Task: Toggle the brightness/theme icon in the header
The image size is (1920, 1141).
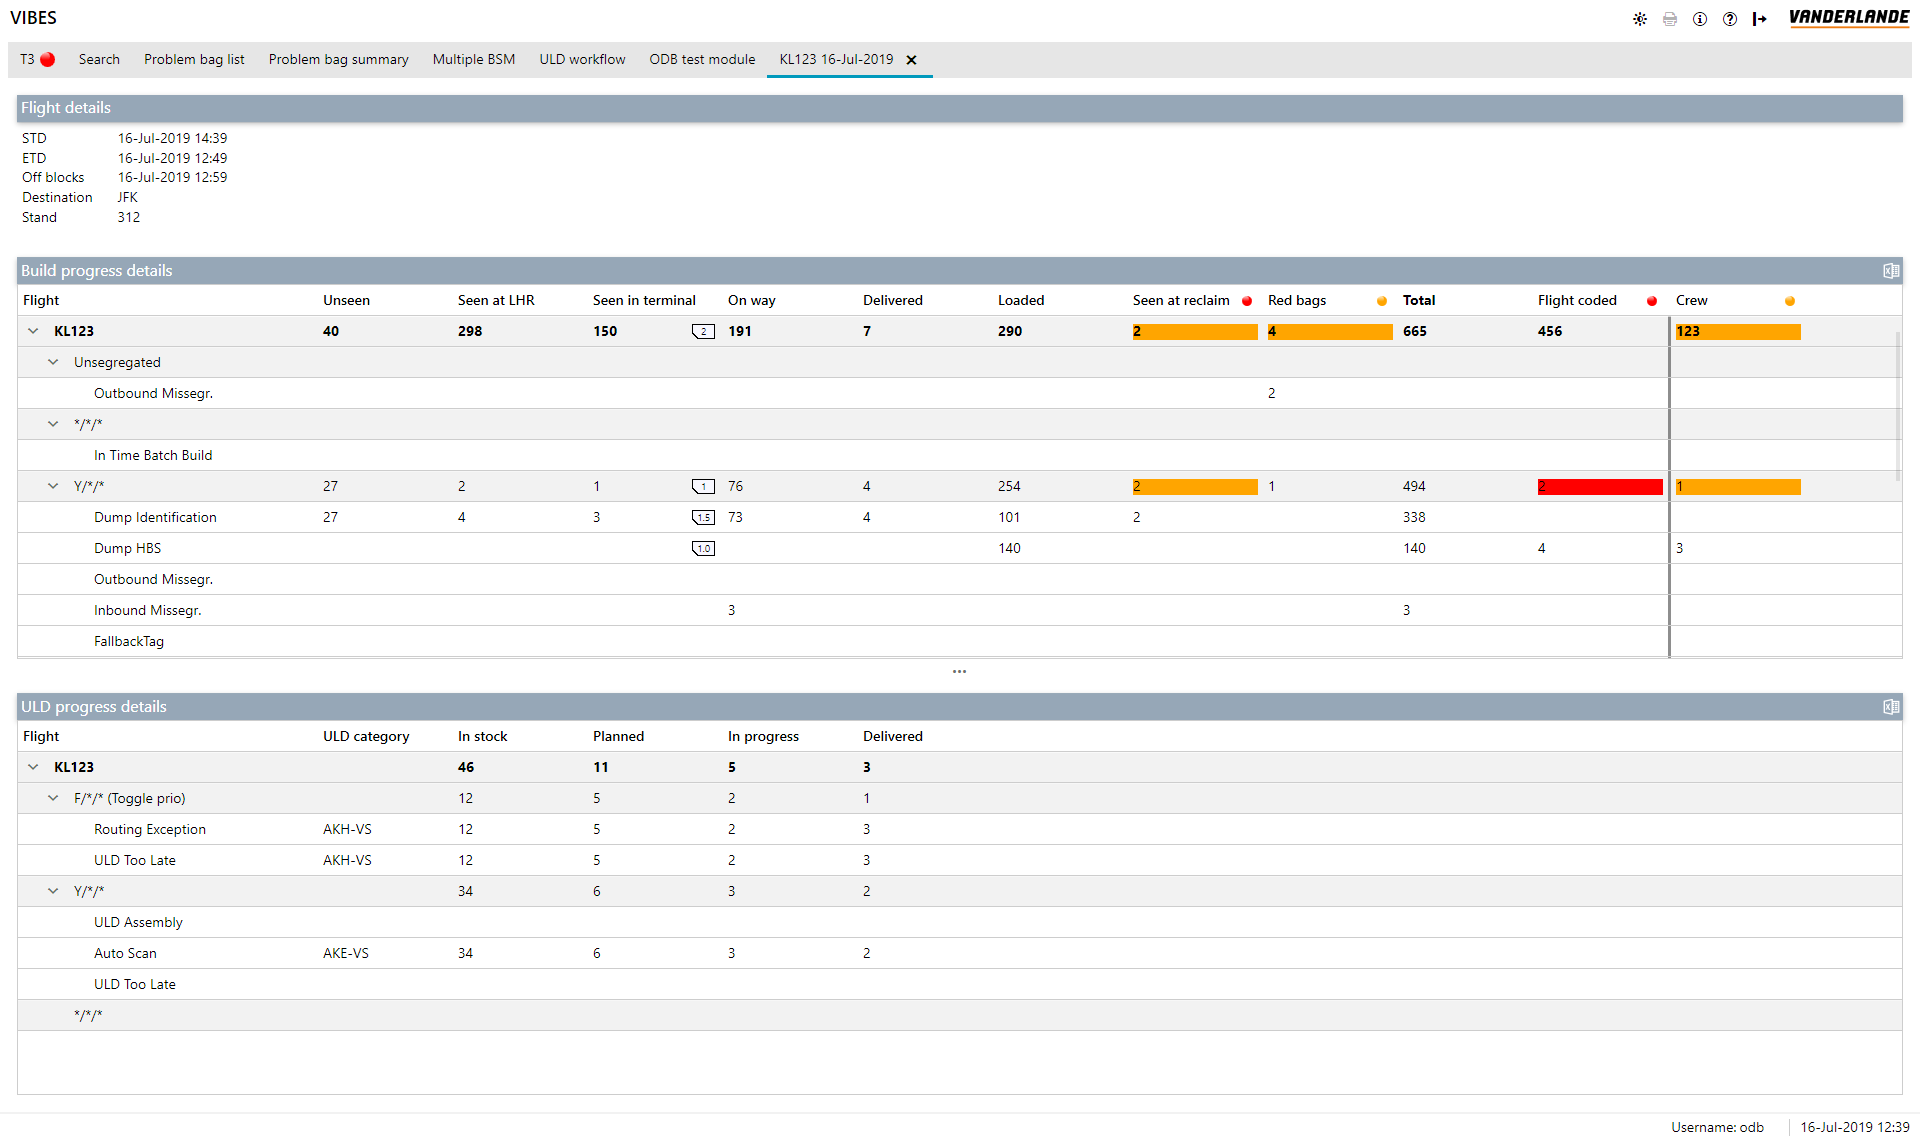Action: pyautogui.click(x=1640, y=19)
